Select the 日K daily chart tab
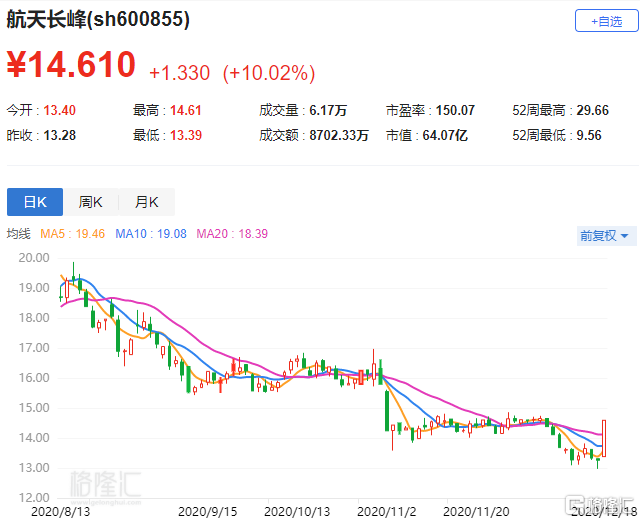Viewport: 640px width, 522px height. click(x=35, y=202)
